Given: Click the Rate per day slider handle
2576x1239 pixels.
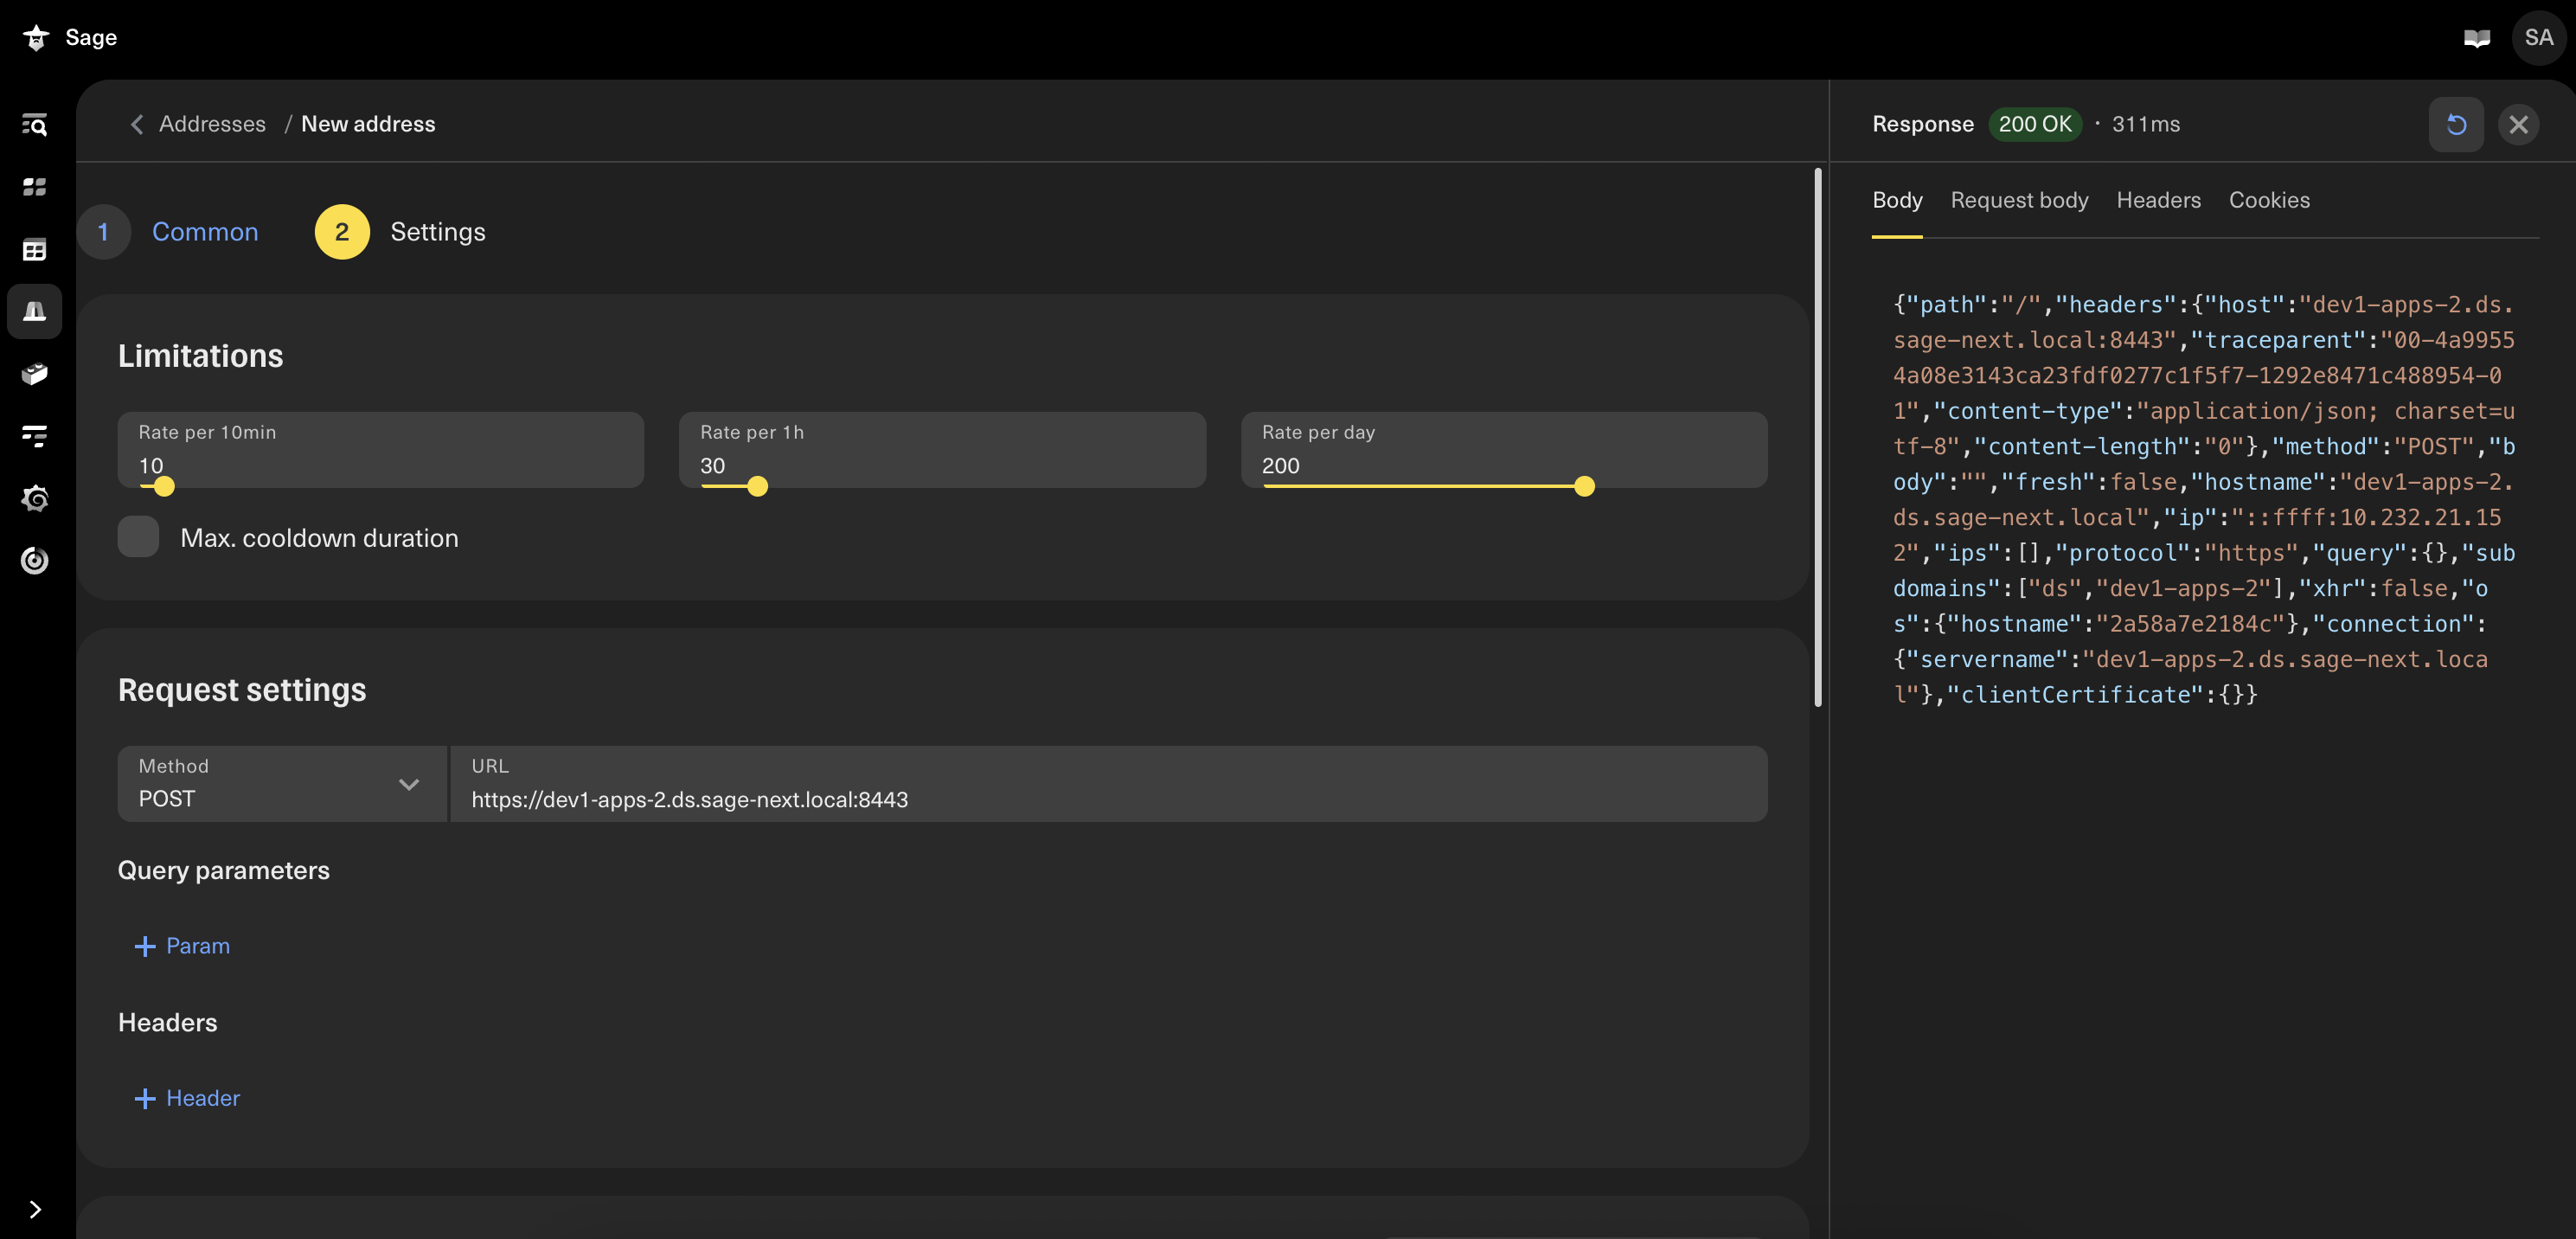Looking at the screenshot, I should pyautogui.click(x=1584, y=487).
